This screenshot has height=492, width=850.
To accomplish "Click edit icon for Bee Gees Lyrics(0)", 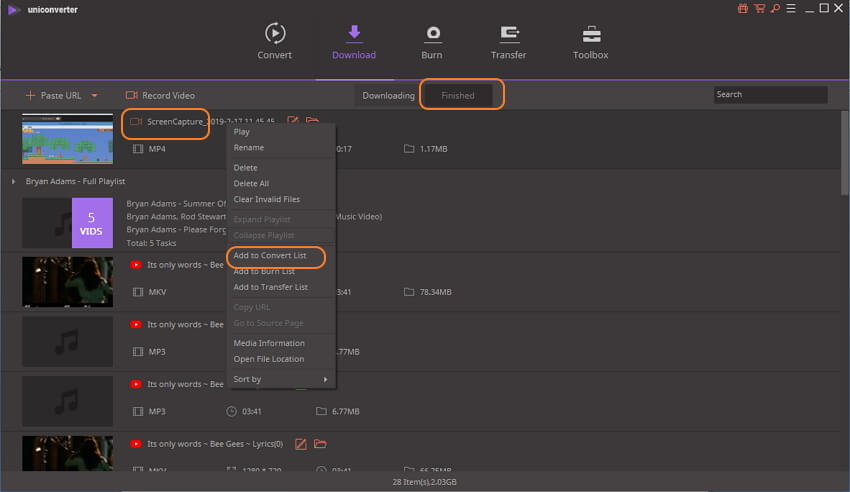I will tap(301, 444).
